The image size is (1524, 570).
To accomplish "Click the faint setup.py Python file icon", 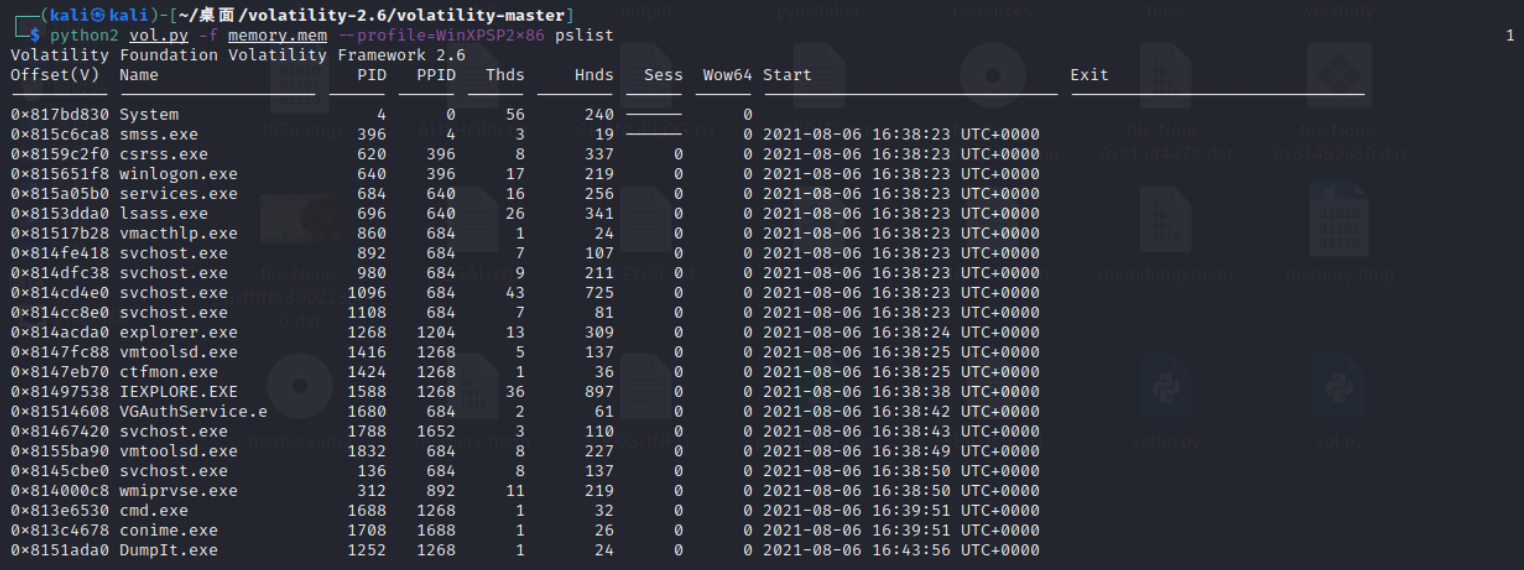I will pyautogui.click(x=1166, y=390).
